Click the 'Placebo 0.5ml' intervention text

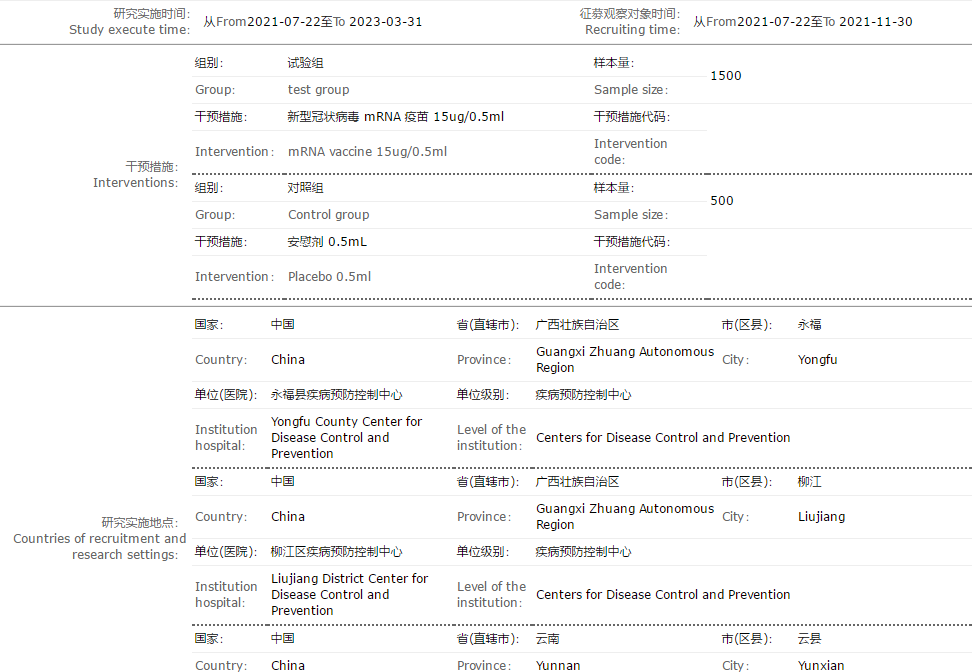pos(329,277)
